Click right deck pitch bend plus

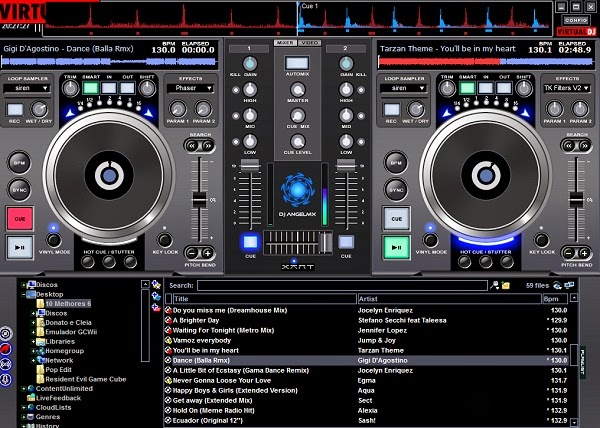(x=584, y=253)
